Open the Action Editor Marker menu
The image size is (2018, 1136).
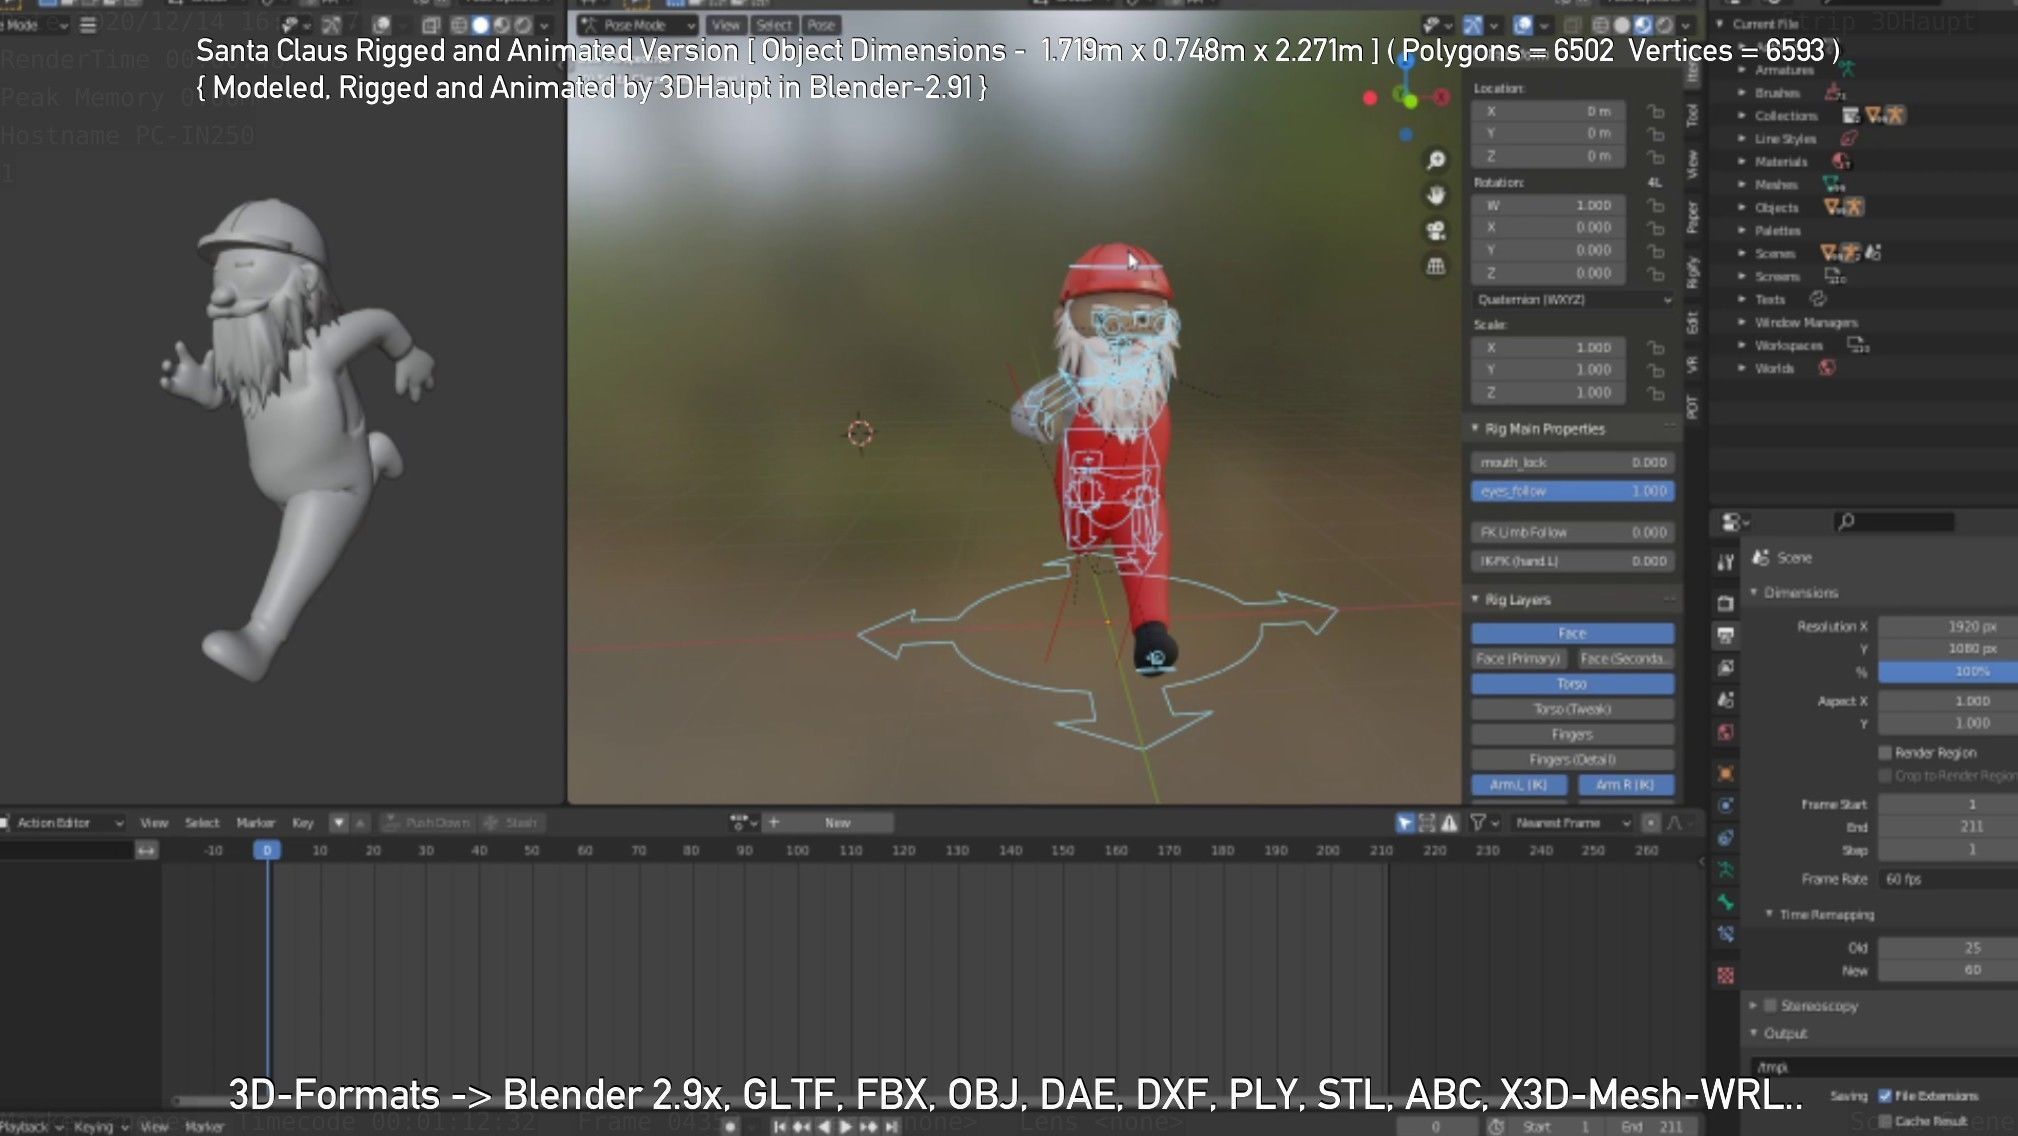(255, 823)
